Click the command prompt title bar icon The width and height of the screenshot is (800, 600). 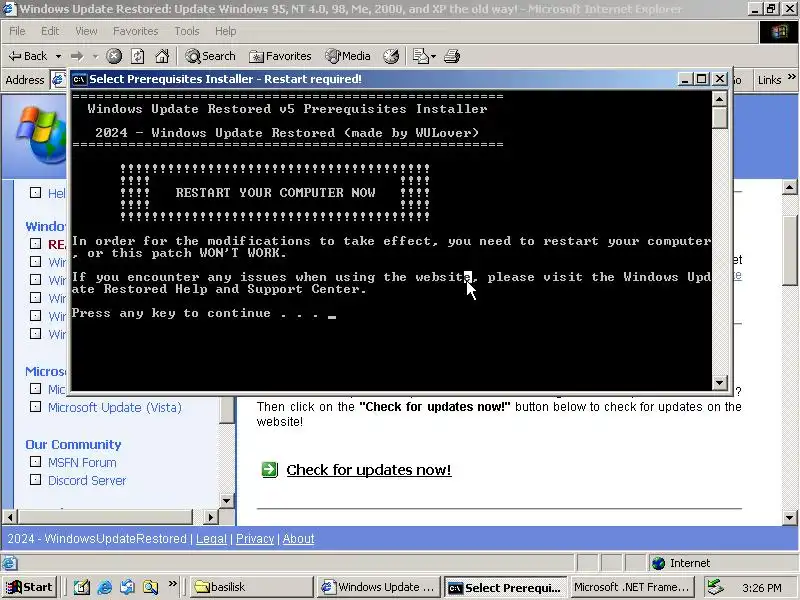click(80, 79)
